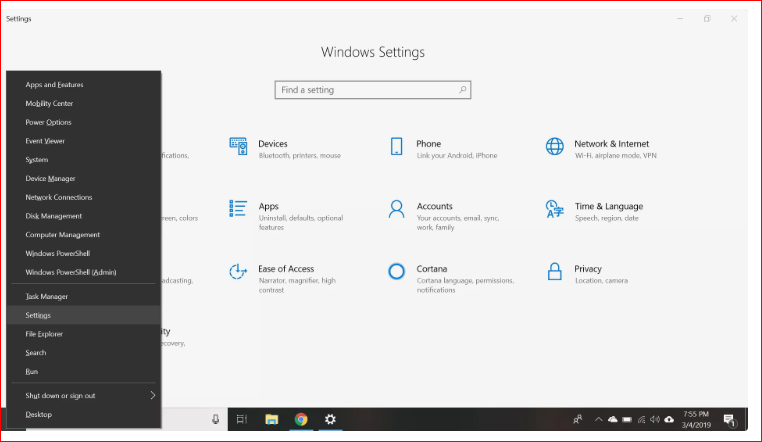Open the Devices category title
Screen dimensions: 762x442
pos(273,144)
